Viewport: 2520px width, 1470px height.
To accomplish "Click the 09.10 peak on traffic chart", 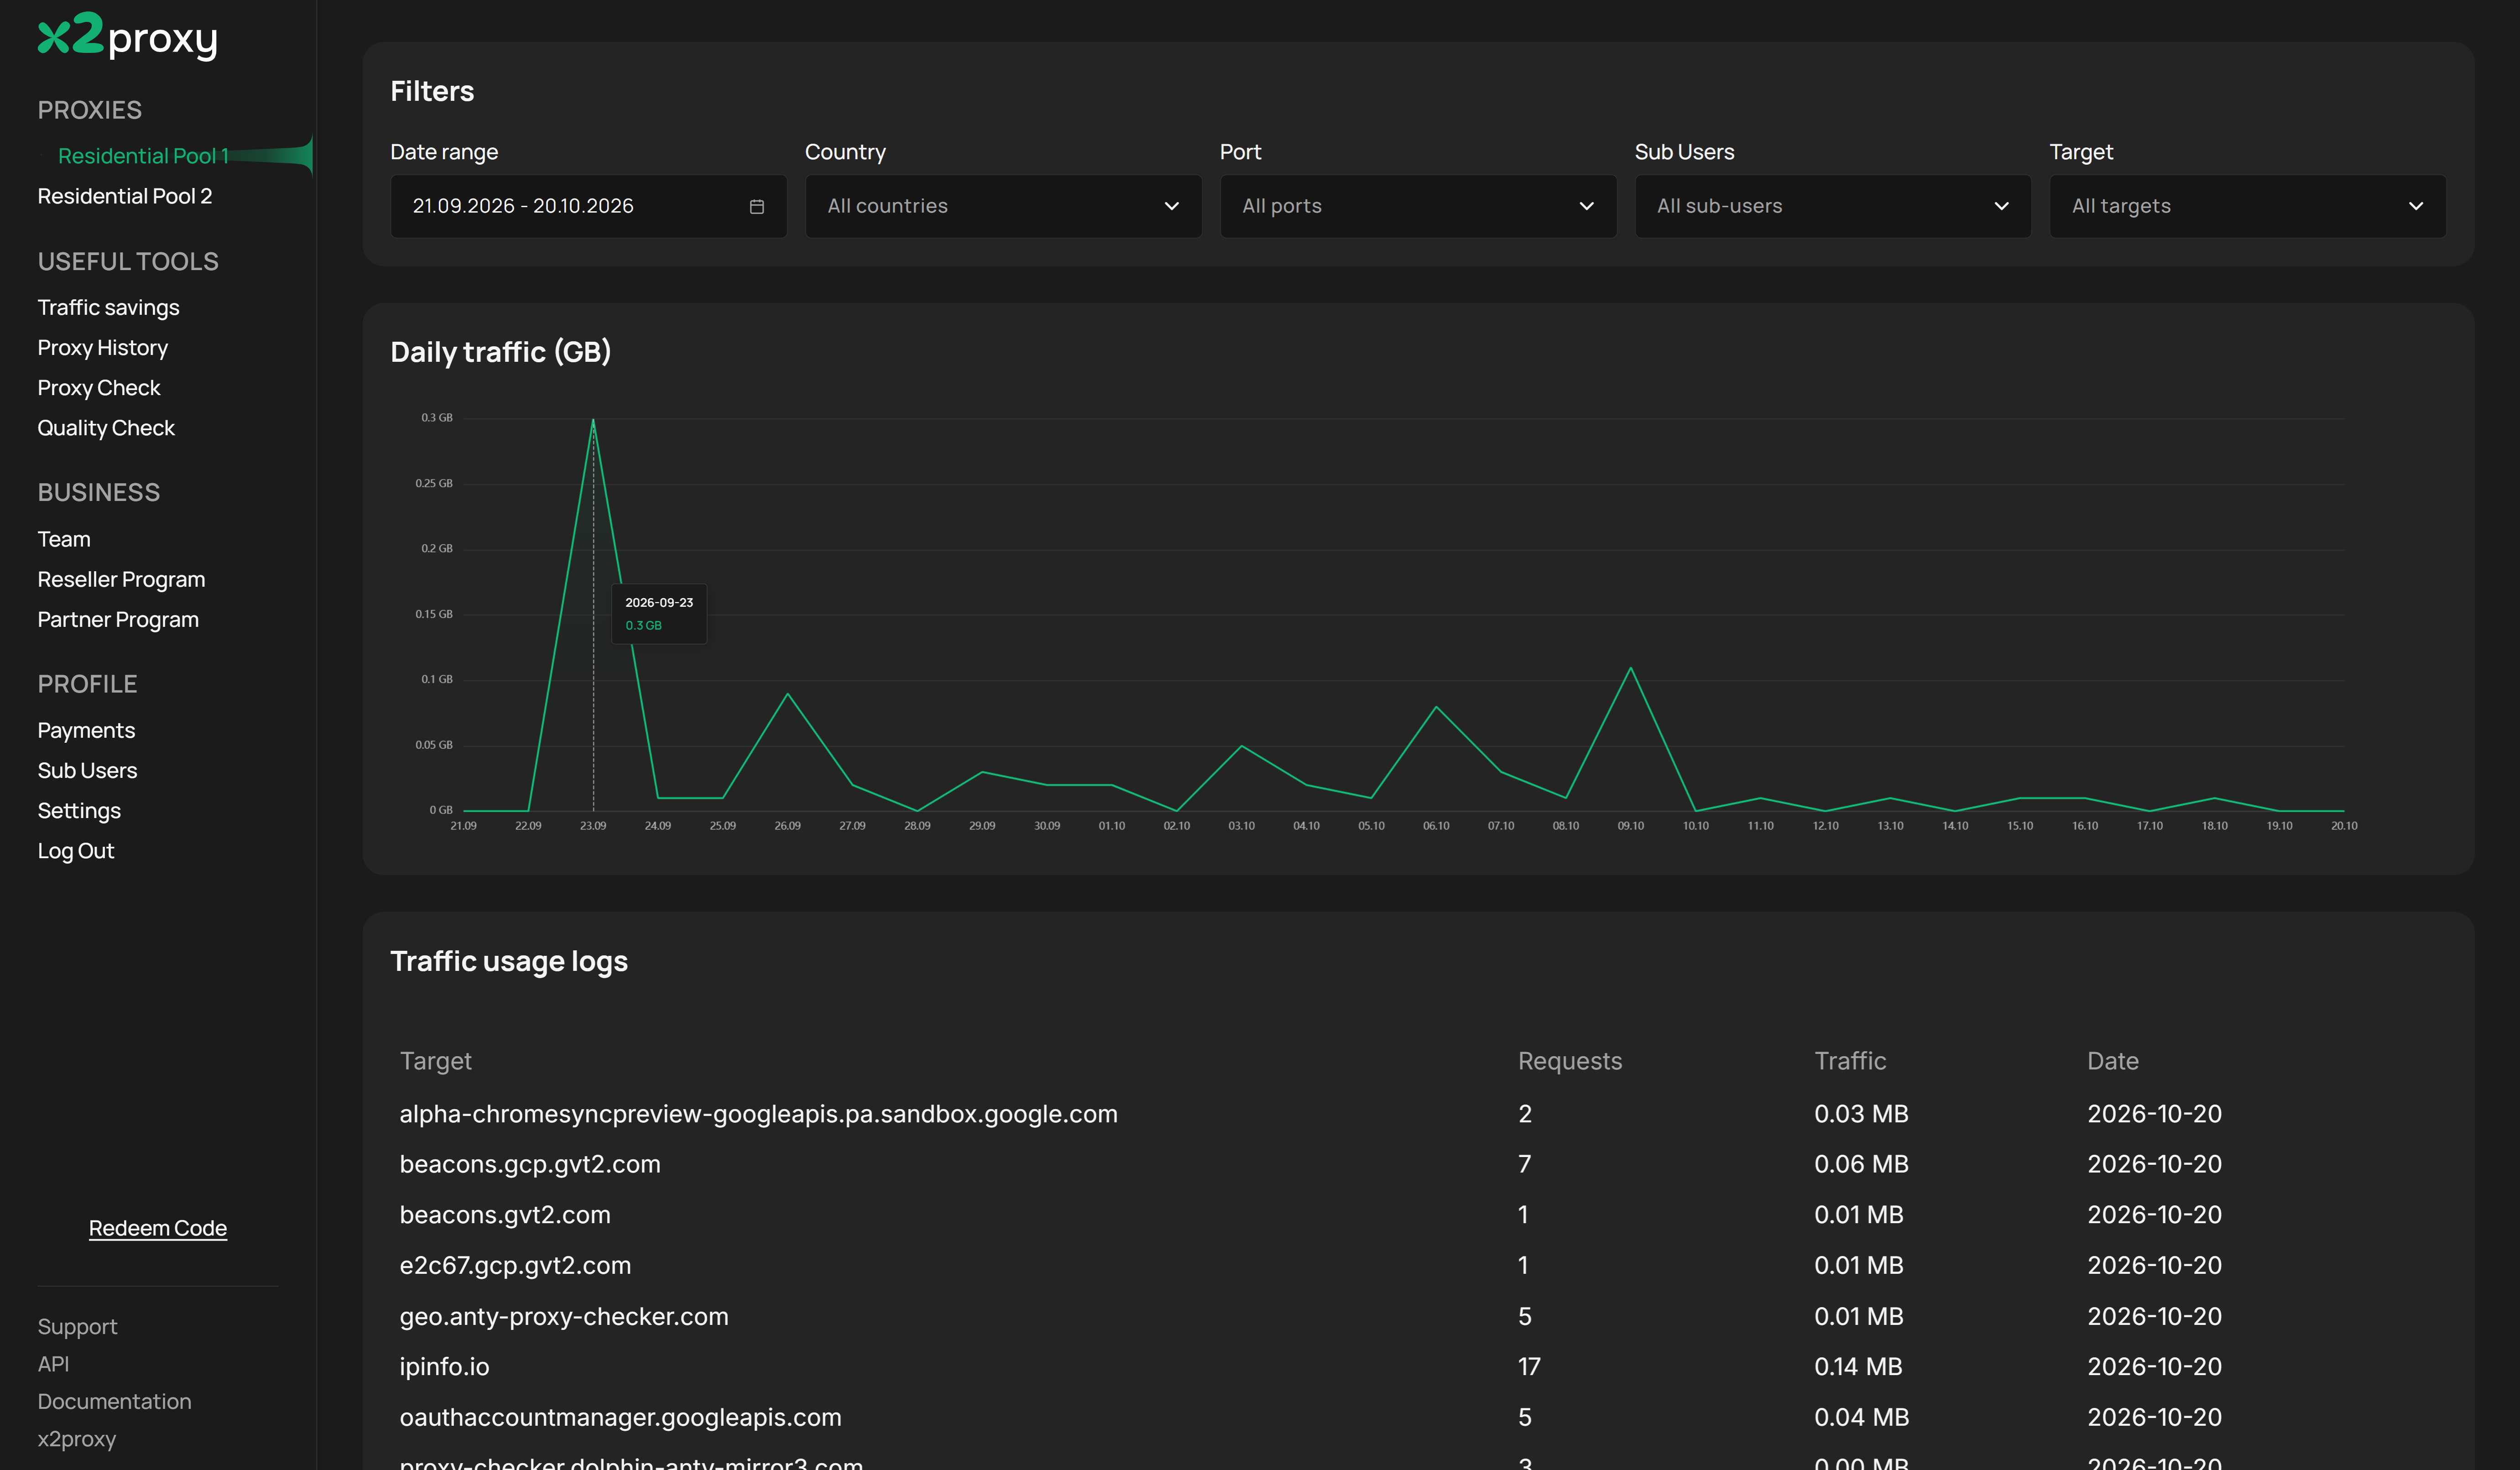I will pos(1631,667).
